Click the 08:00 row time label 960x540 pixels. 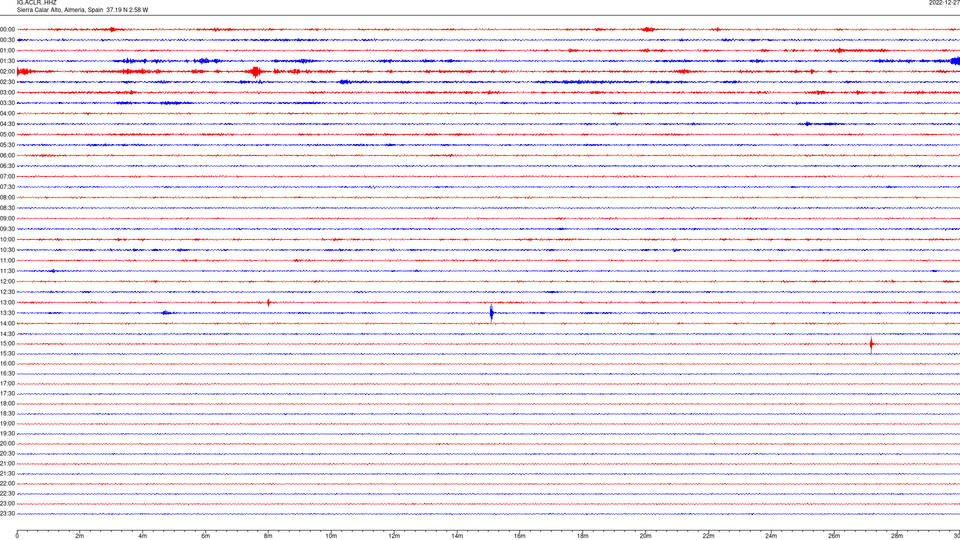pos(7,197)
